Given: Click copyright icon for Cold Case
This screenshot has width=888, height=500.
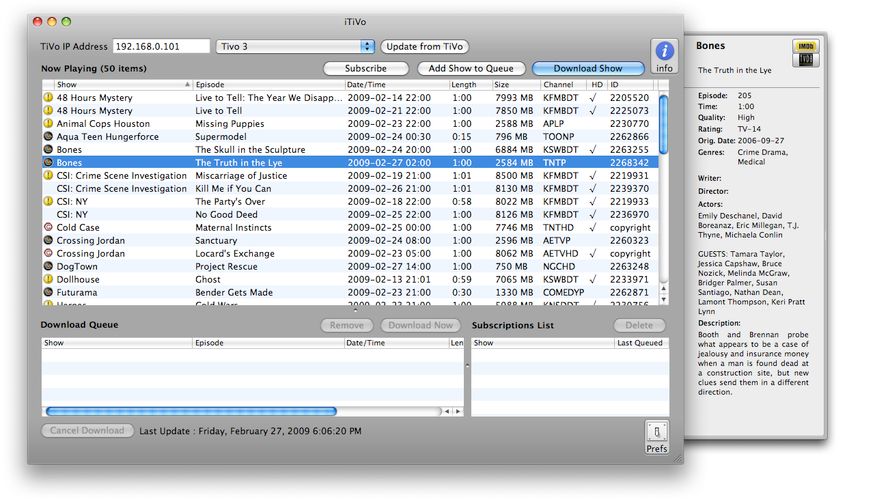Looking at the screenshot, I should tap(48, 227).
